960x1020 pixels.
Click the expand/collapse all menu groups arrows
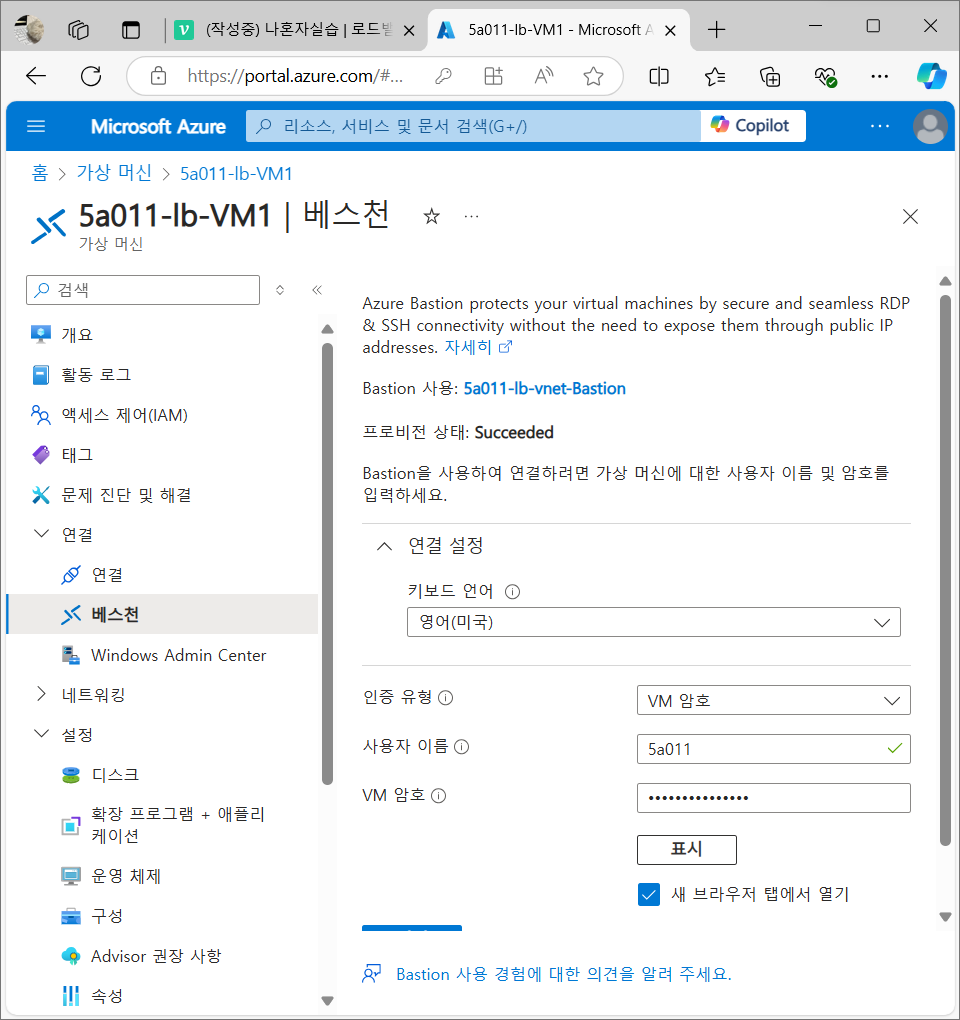280,290
